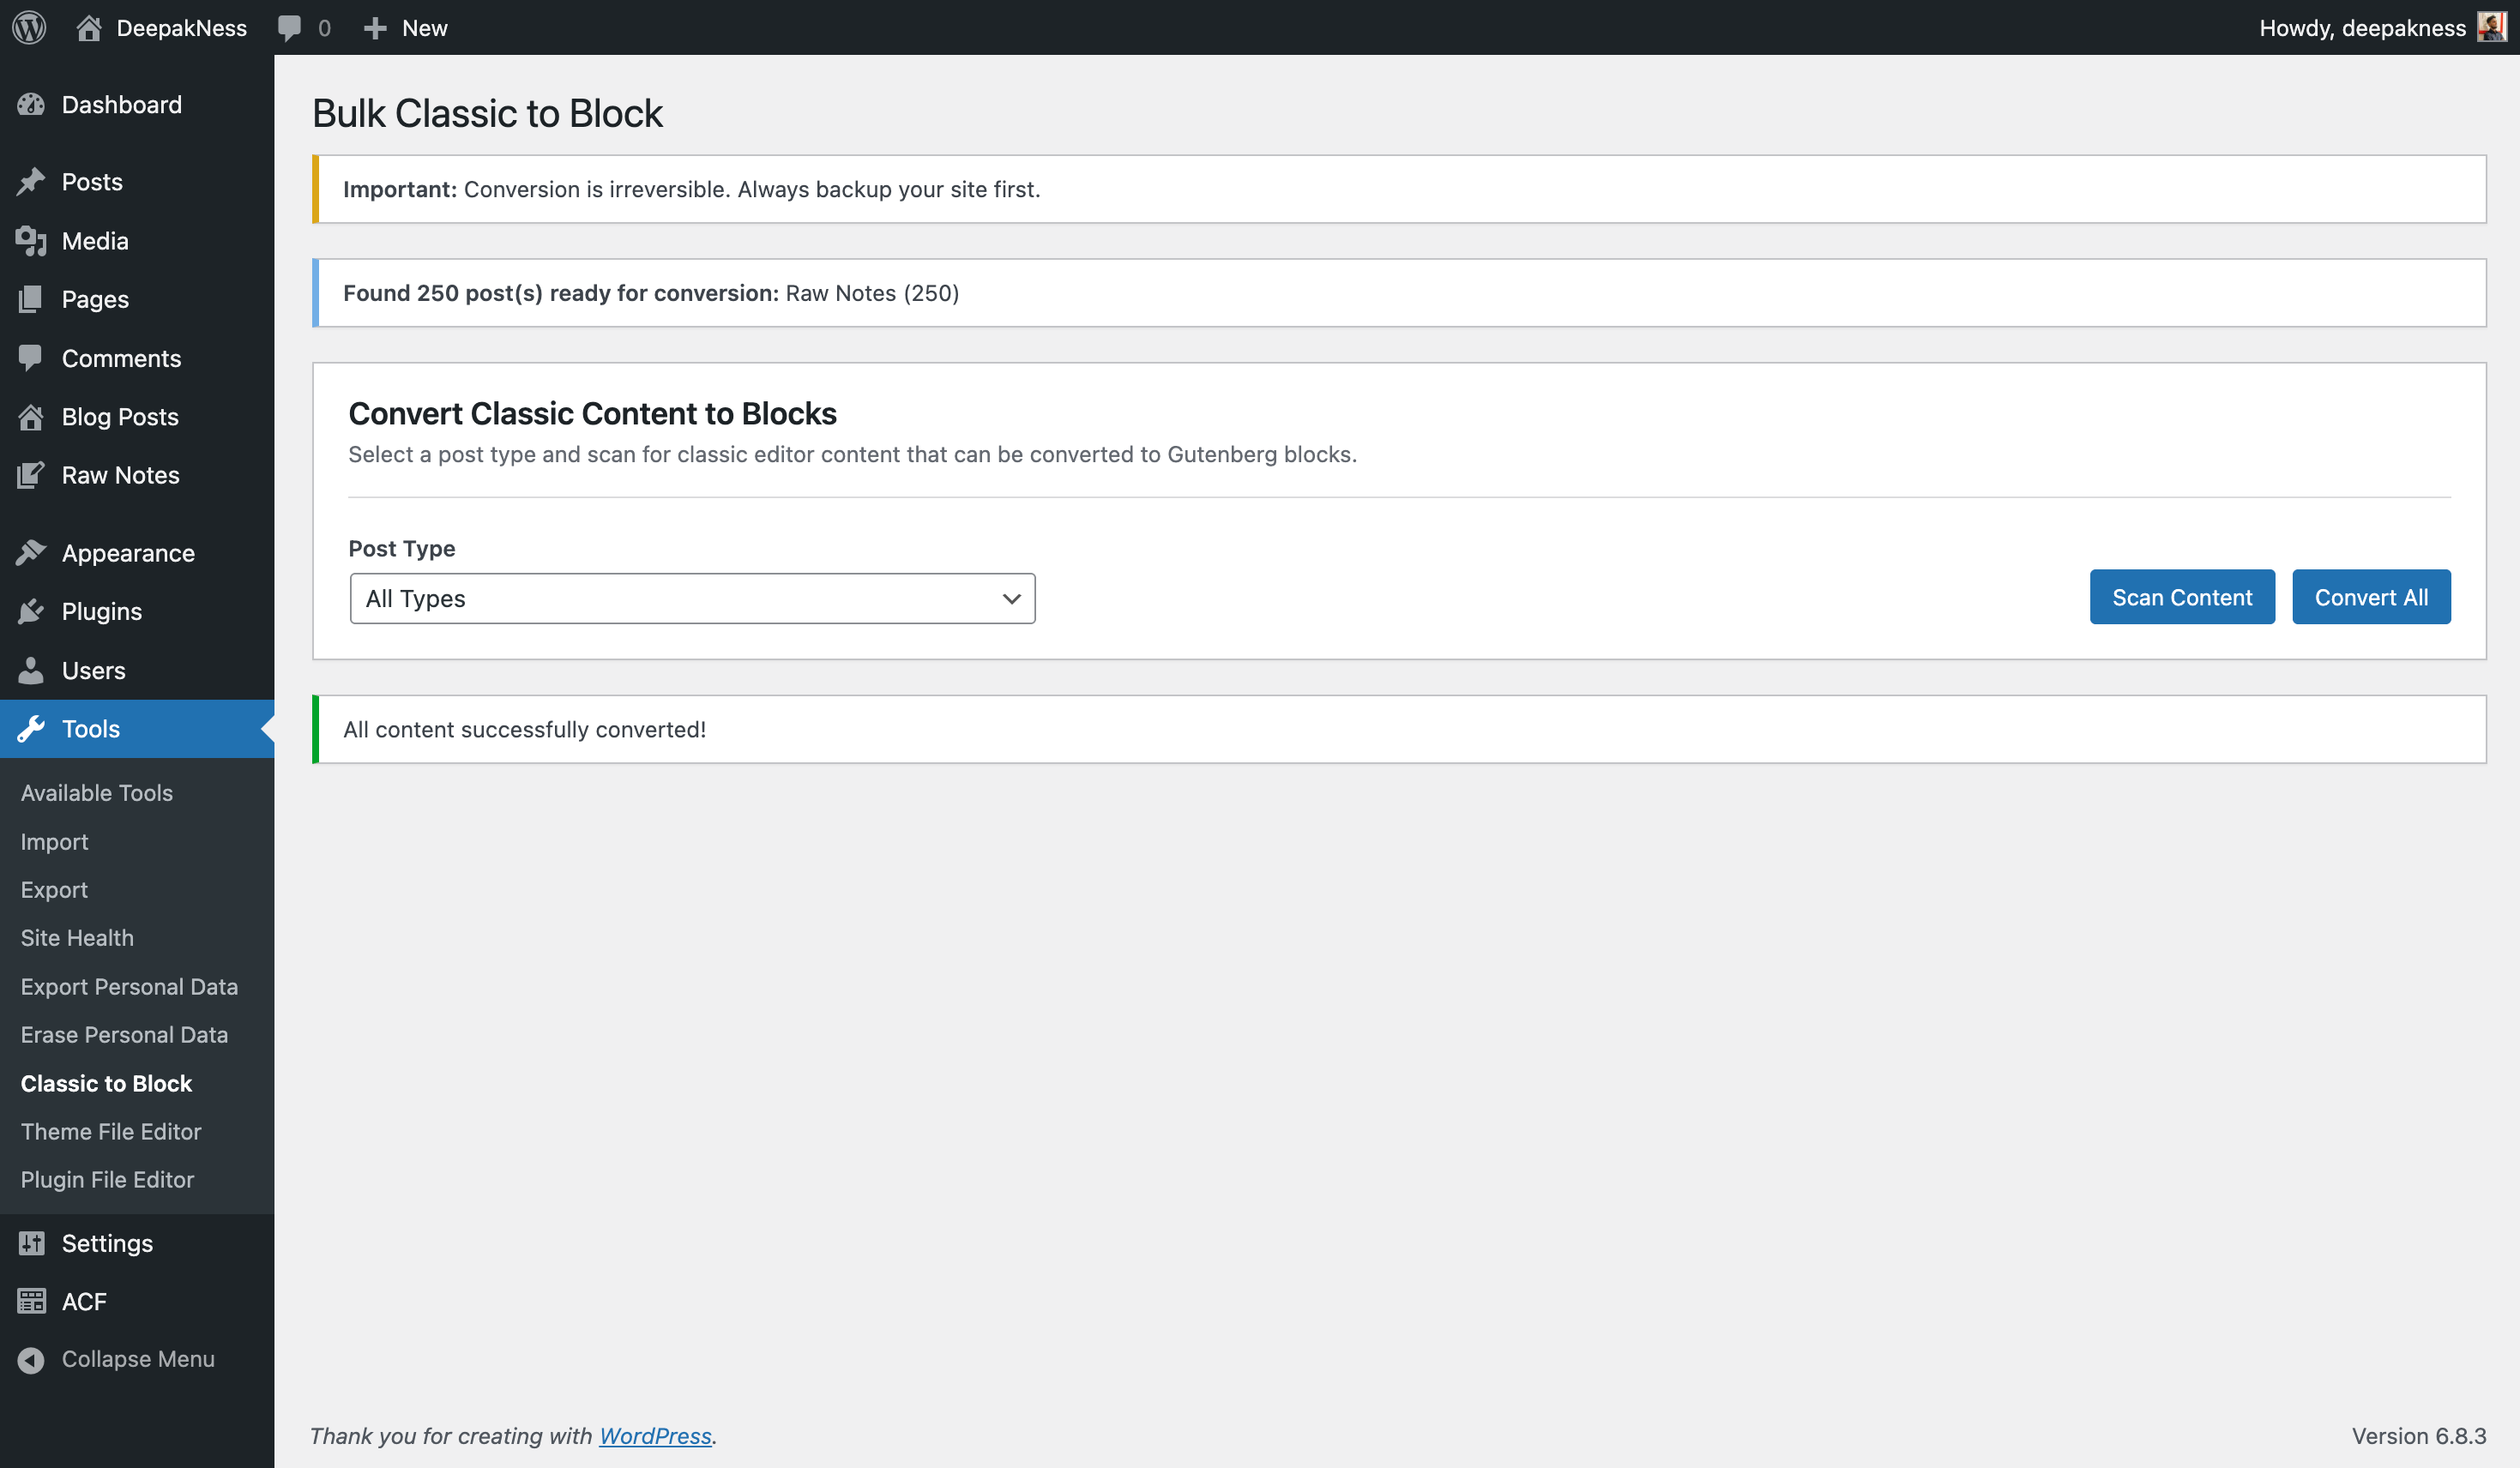Select Classic to Block under Tools
Image resolution: width=2520 pixels, height=1468 pixels.
(x=106, y=1083)
